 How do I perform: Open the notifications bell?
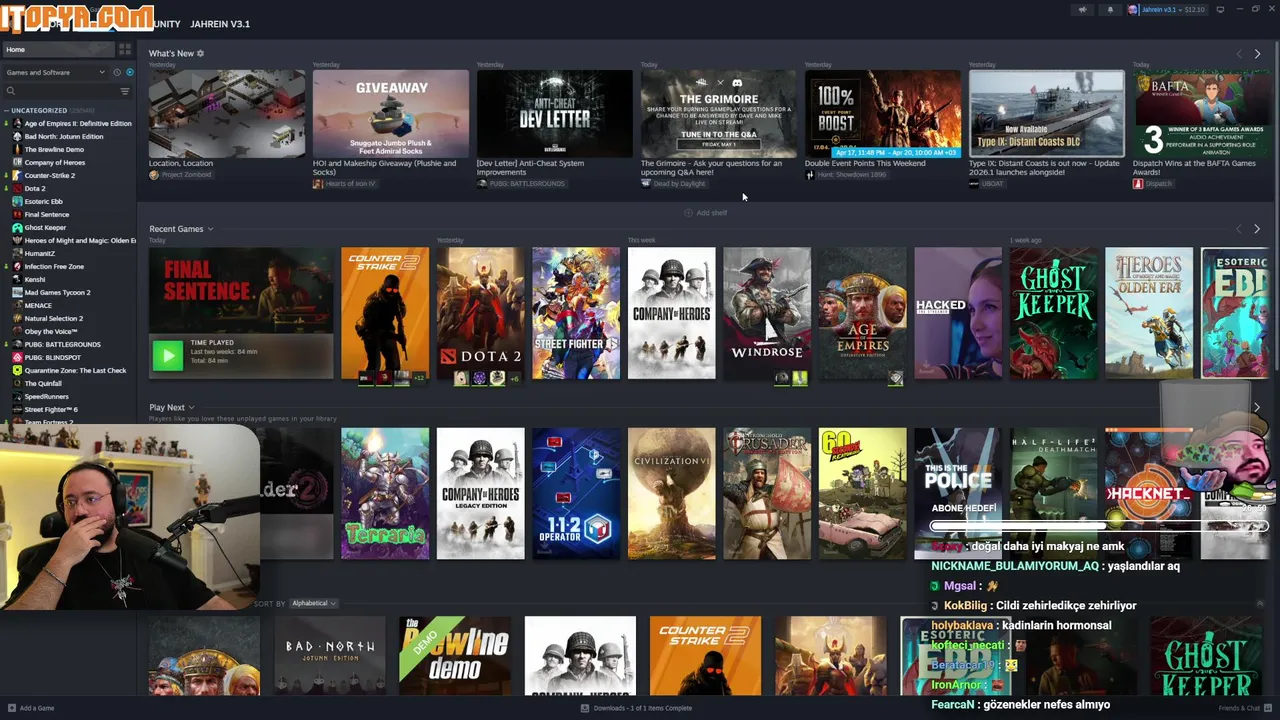click(x=1109, y=9)
